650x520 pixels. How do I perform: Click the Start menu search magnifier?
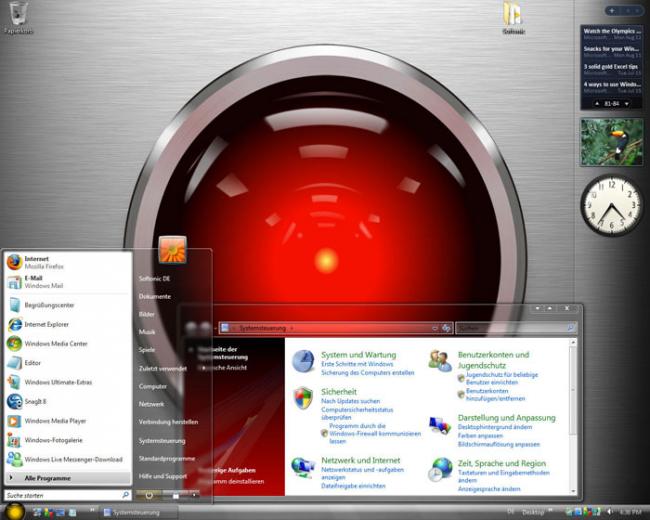tap(126, 495)
